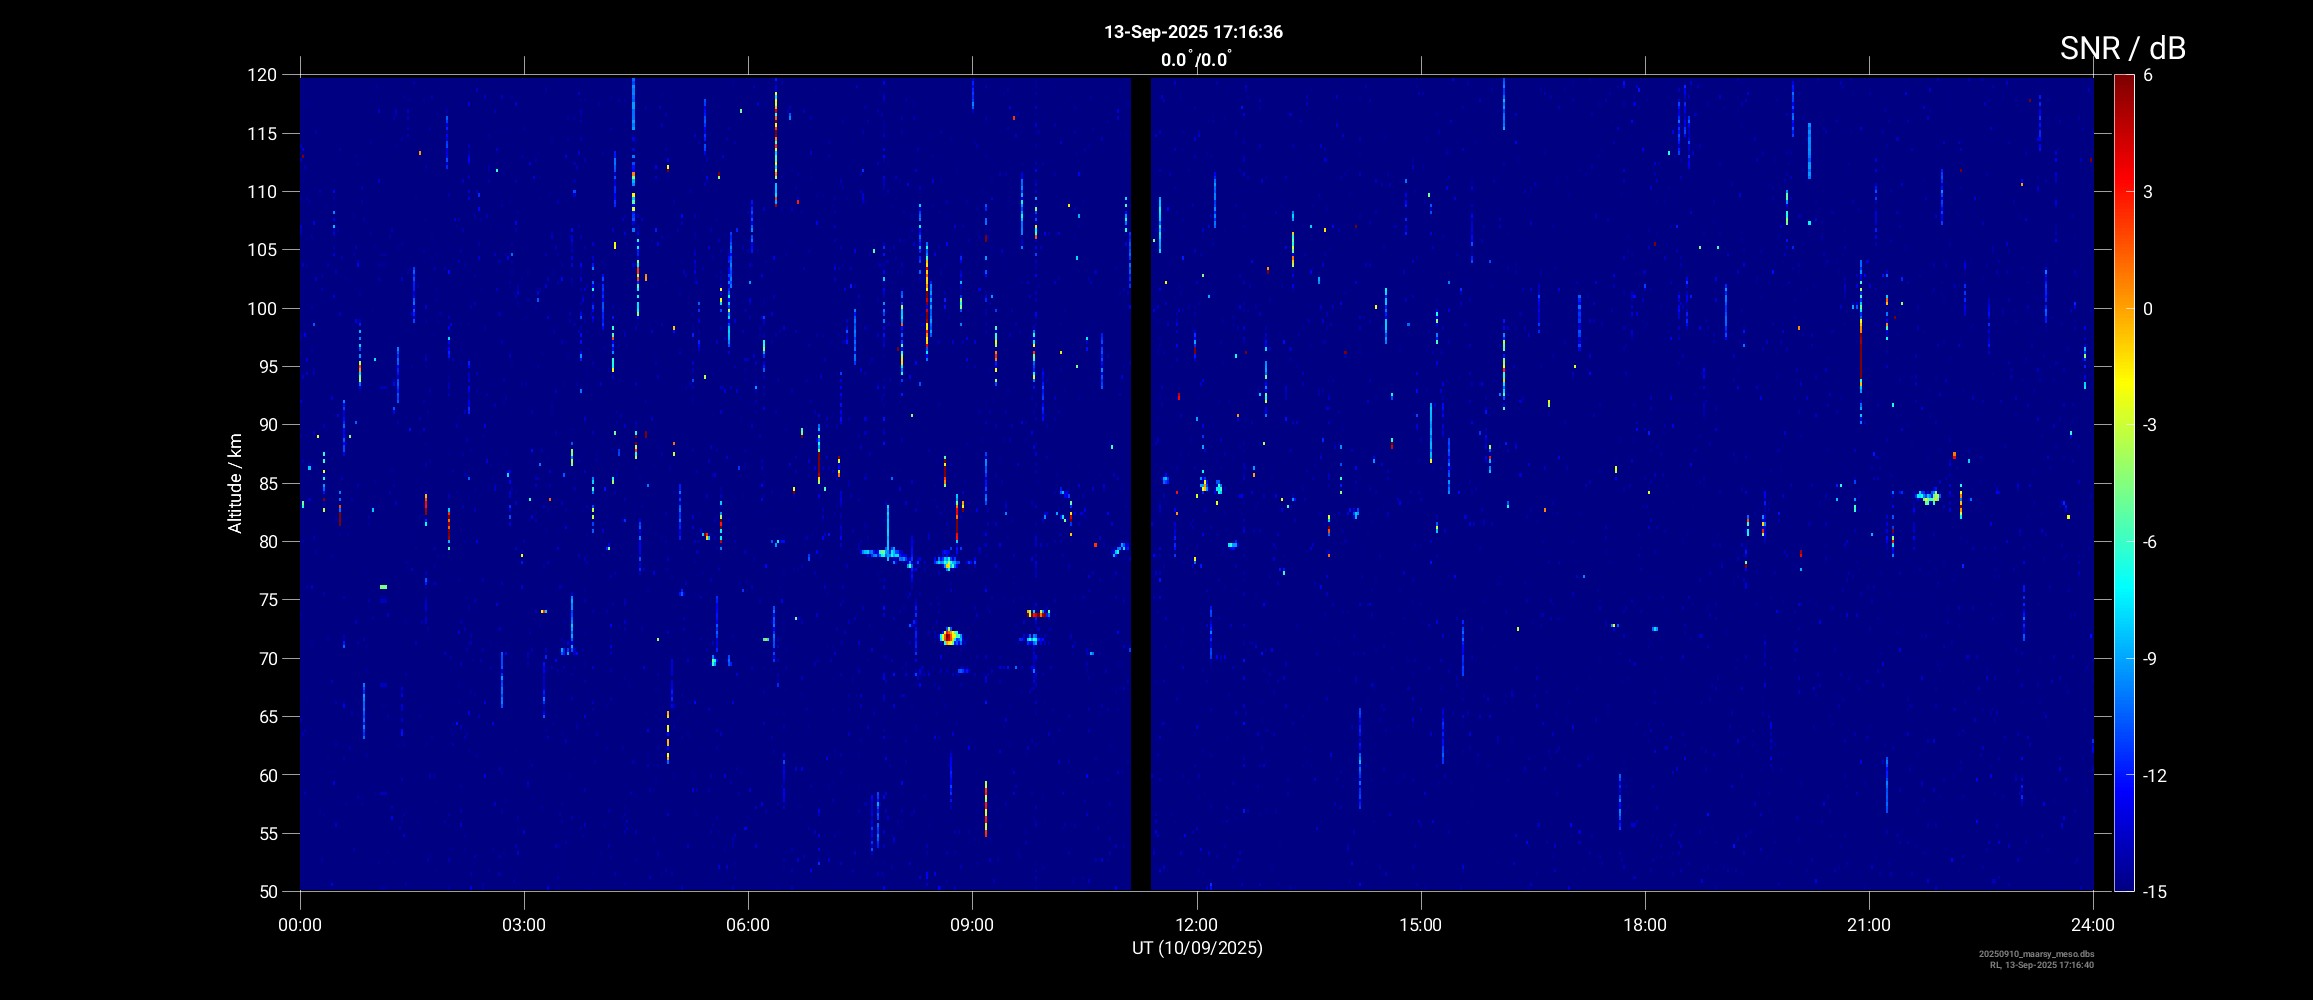Click the cyan echo cluster near 22:00

point(1929,497)
